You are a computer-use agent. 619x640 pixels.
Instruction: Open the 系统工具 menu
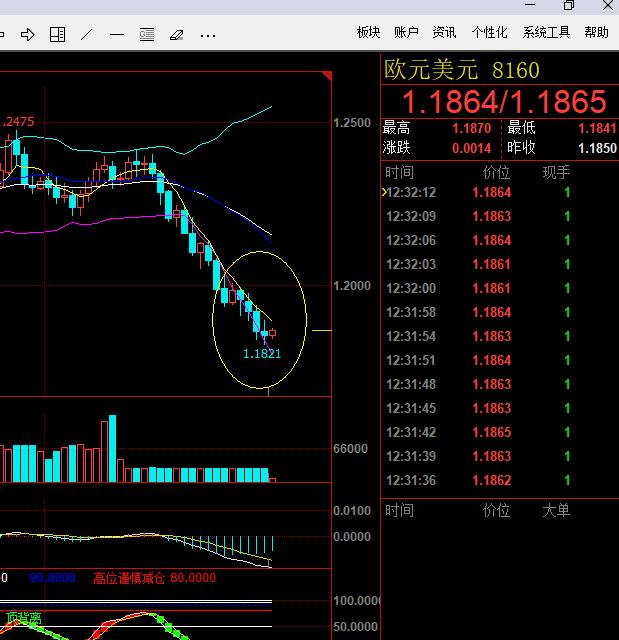[546, 32]
